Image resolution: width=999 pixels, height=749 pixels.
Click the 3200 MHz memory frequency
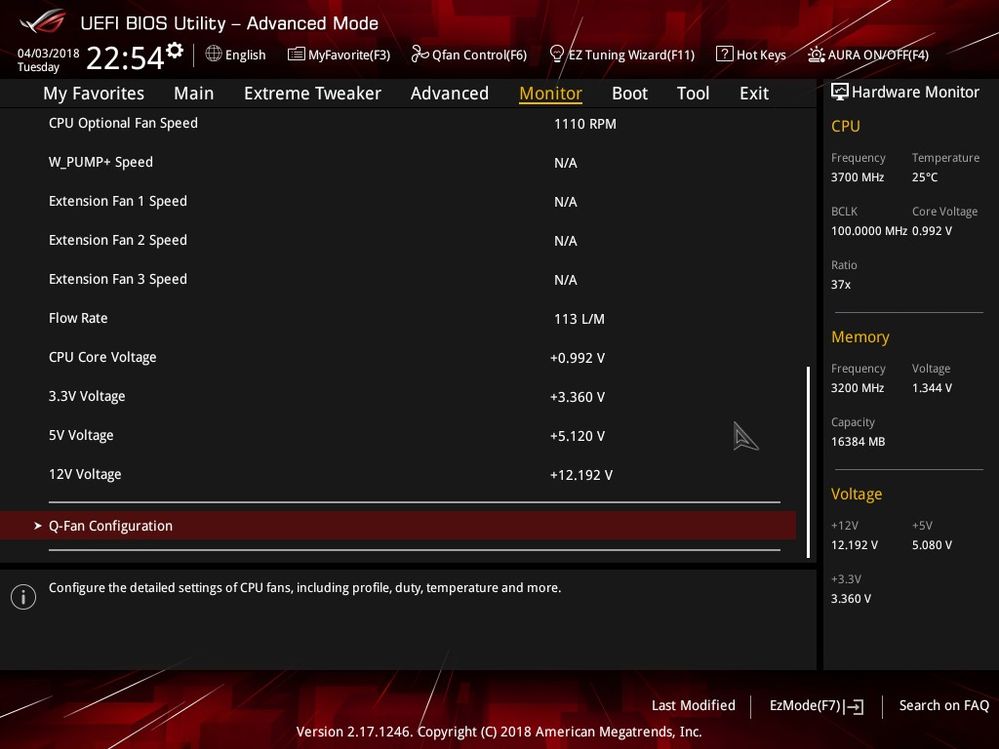857,388
